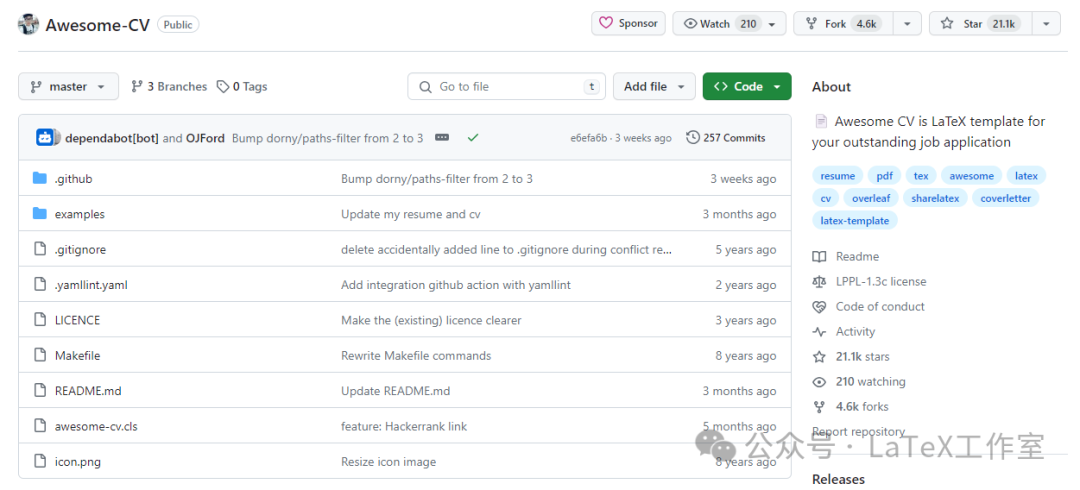Select the latex-template topic tag
1080x490 pixels.
click(855, 221)
